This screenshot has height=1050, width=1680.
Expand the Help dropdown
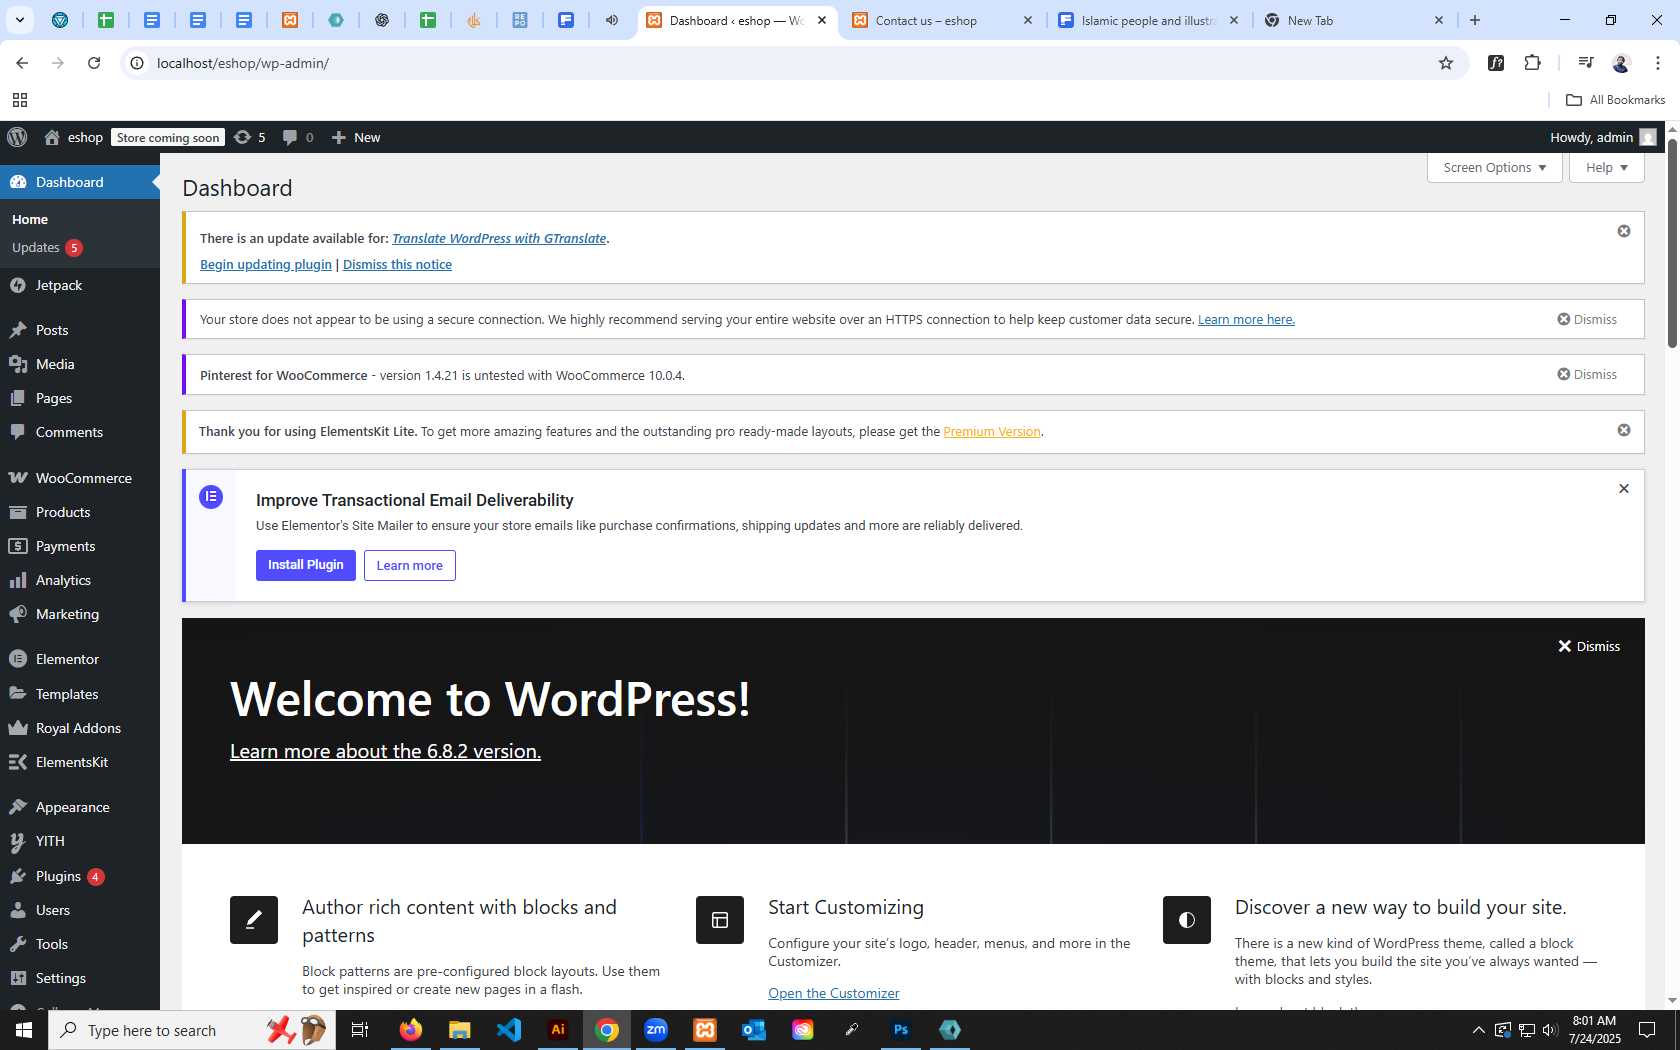1606,167
